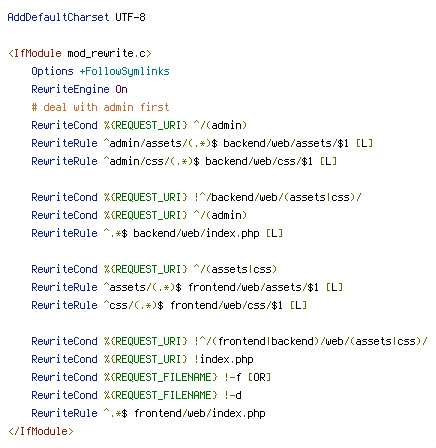Click backend/web/index.php rewrite target
436x448 pixels.
click(196, 233)
